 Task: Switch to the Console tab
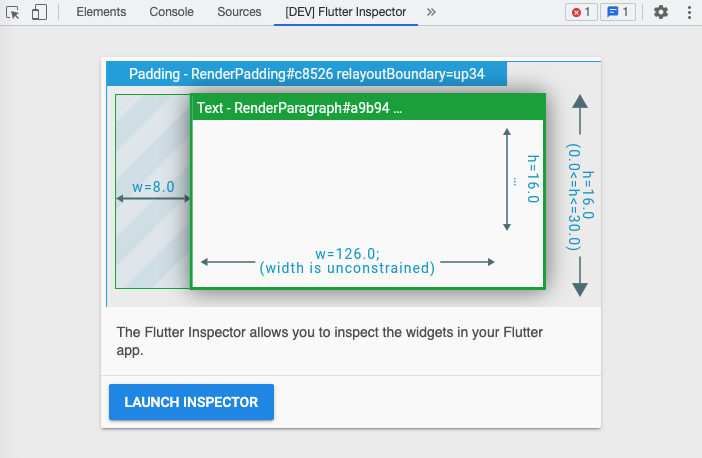[171, 12]
